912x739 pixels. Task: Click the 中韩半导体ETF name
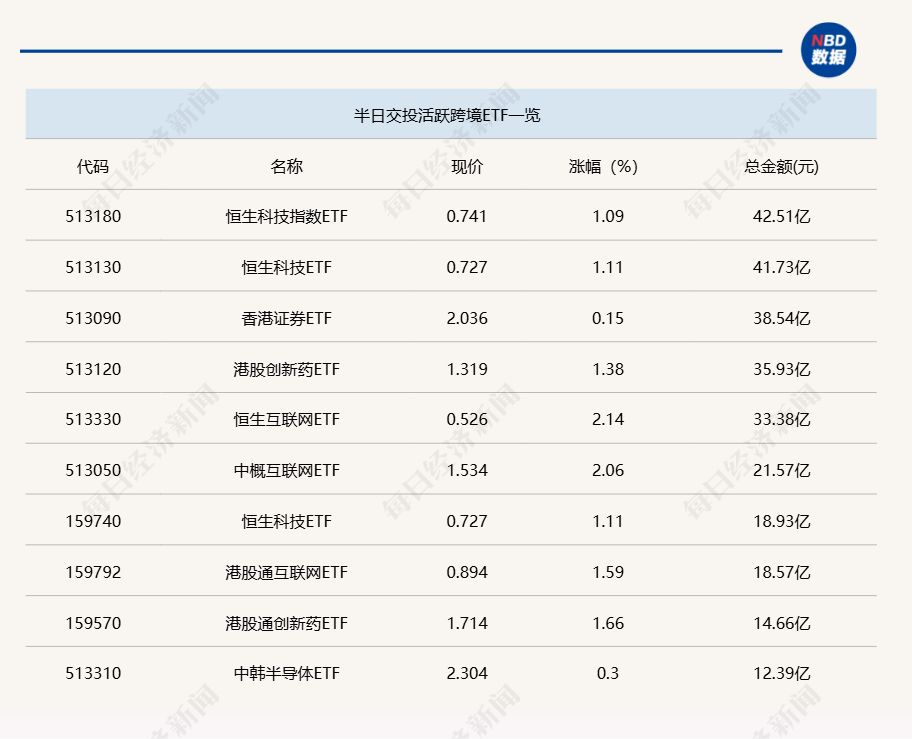286,674
